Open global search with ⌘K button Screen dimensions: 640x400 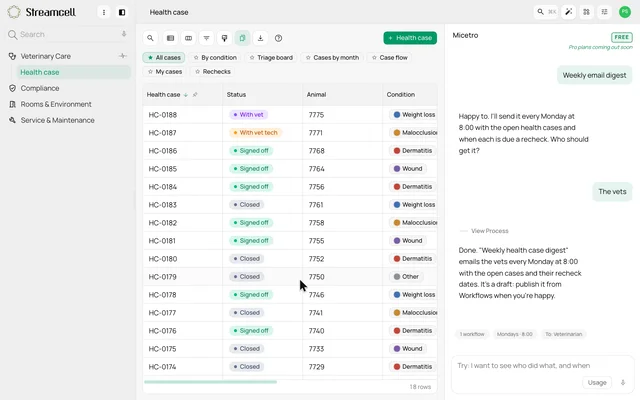(546, 12)
